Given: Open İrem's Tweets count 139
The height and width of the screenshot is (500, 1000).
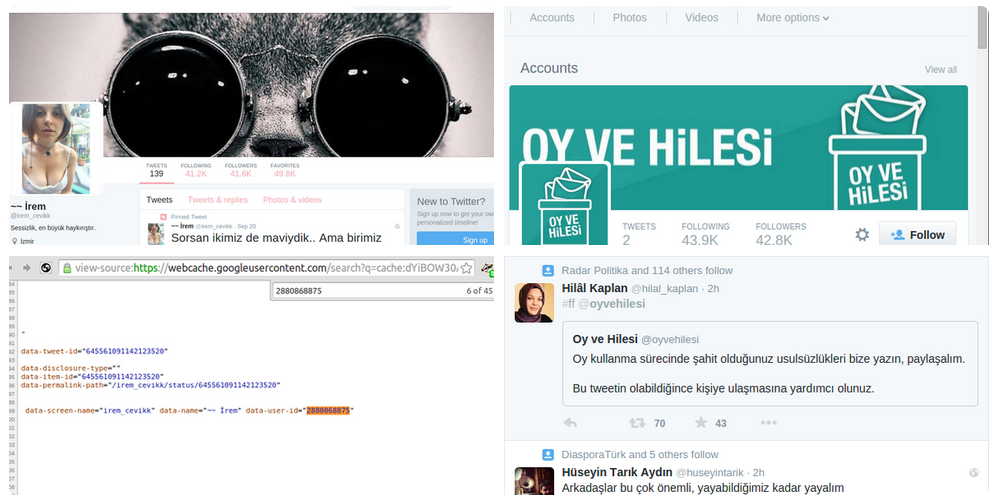Looking at the screenshot, I should coord(156,170).
